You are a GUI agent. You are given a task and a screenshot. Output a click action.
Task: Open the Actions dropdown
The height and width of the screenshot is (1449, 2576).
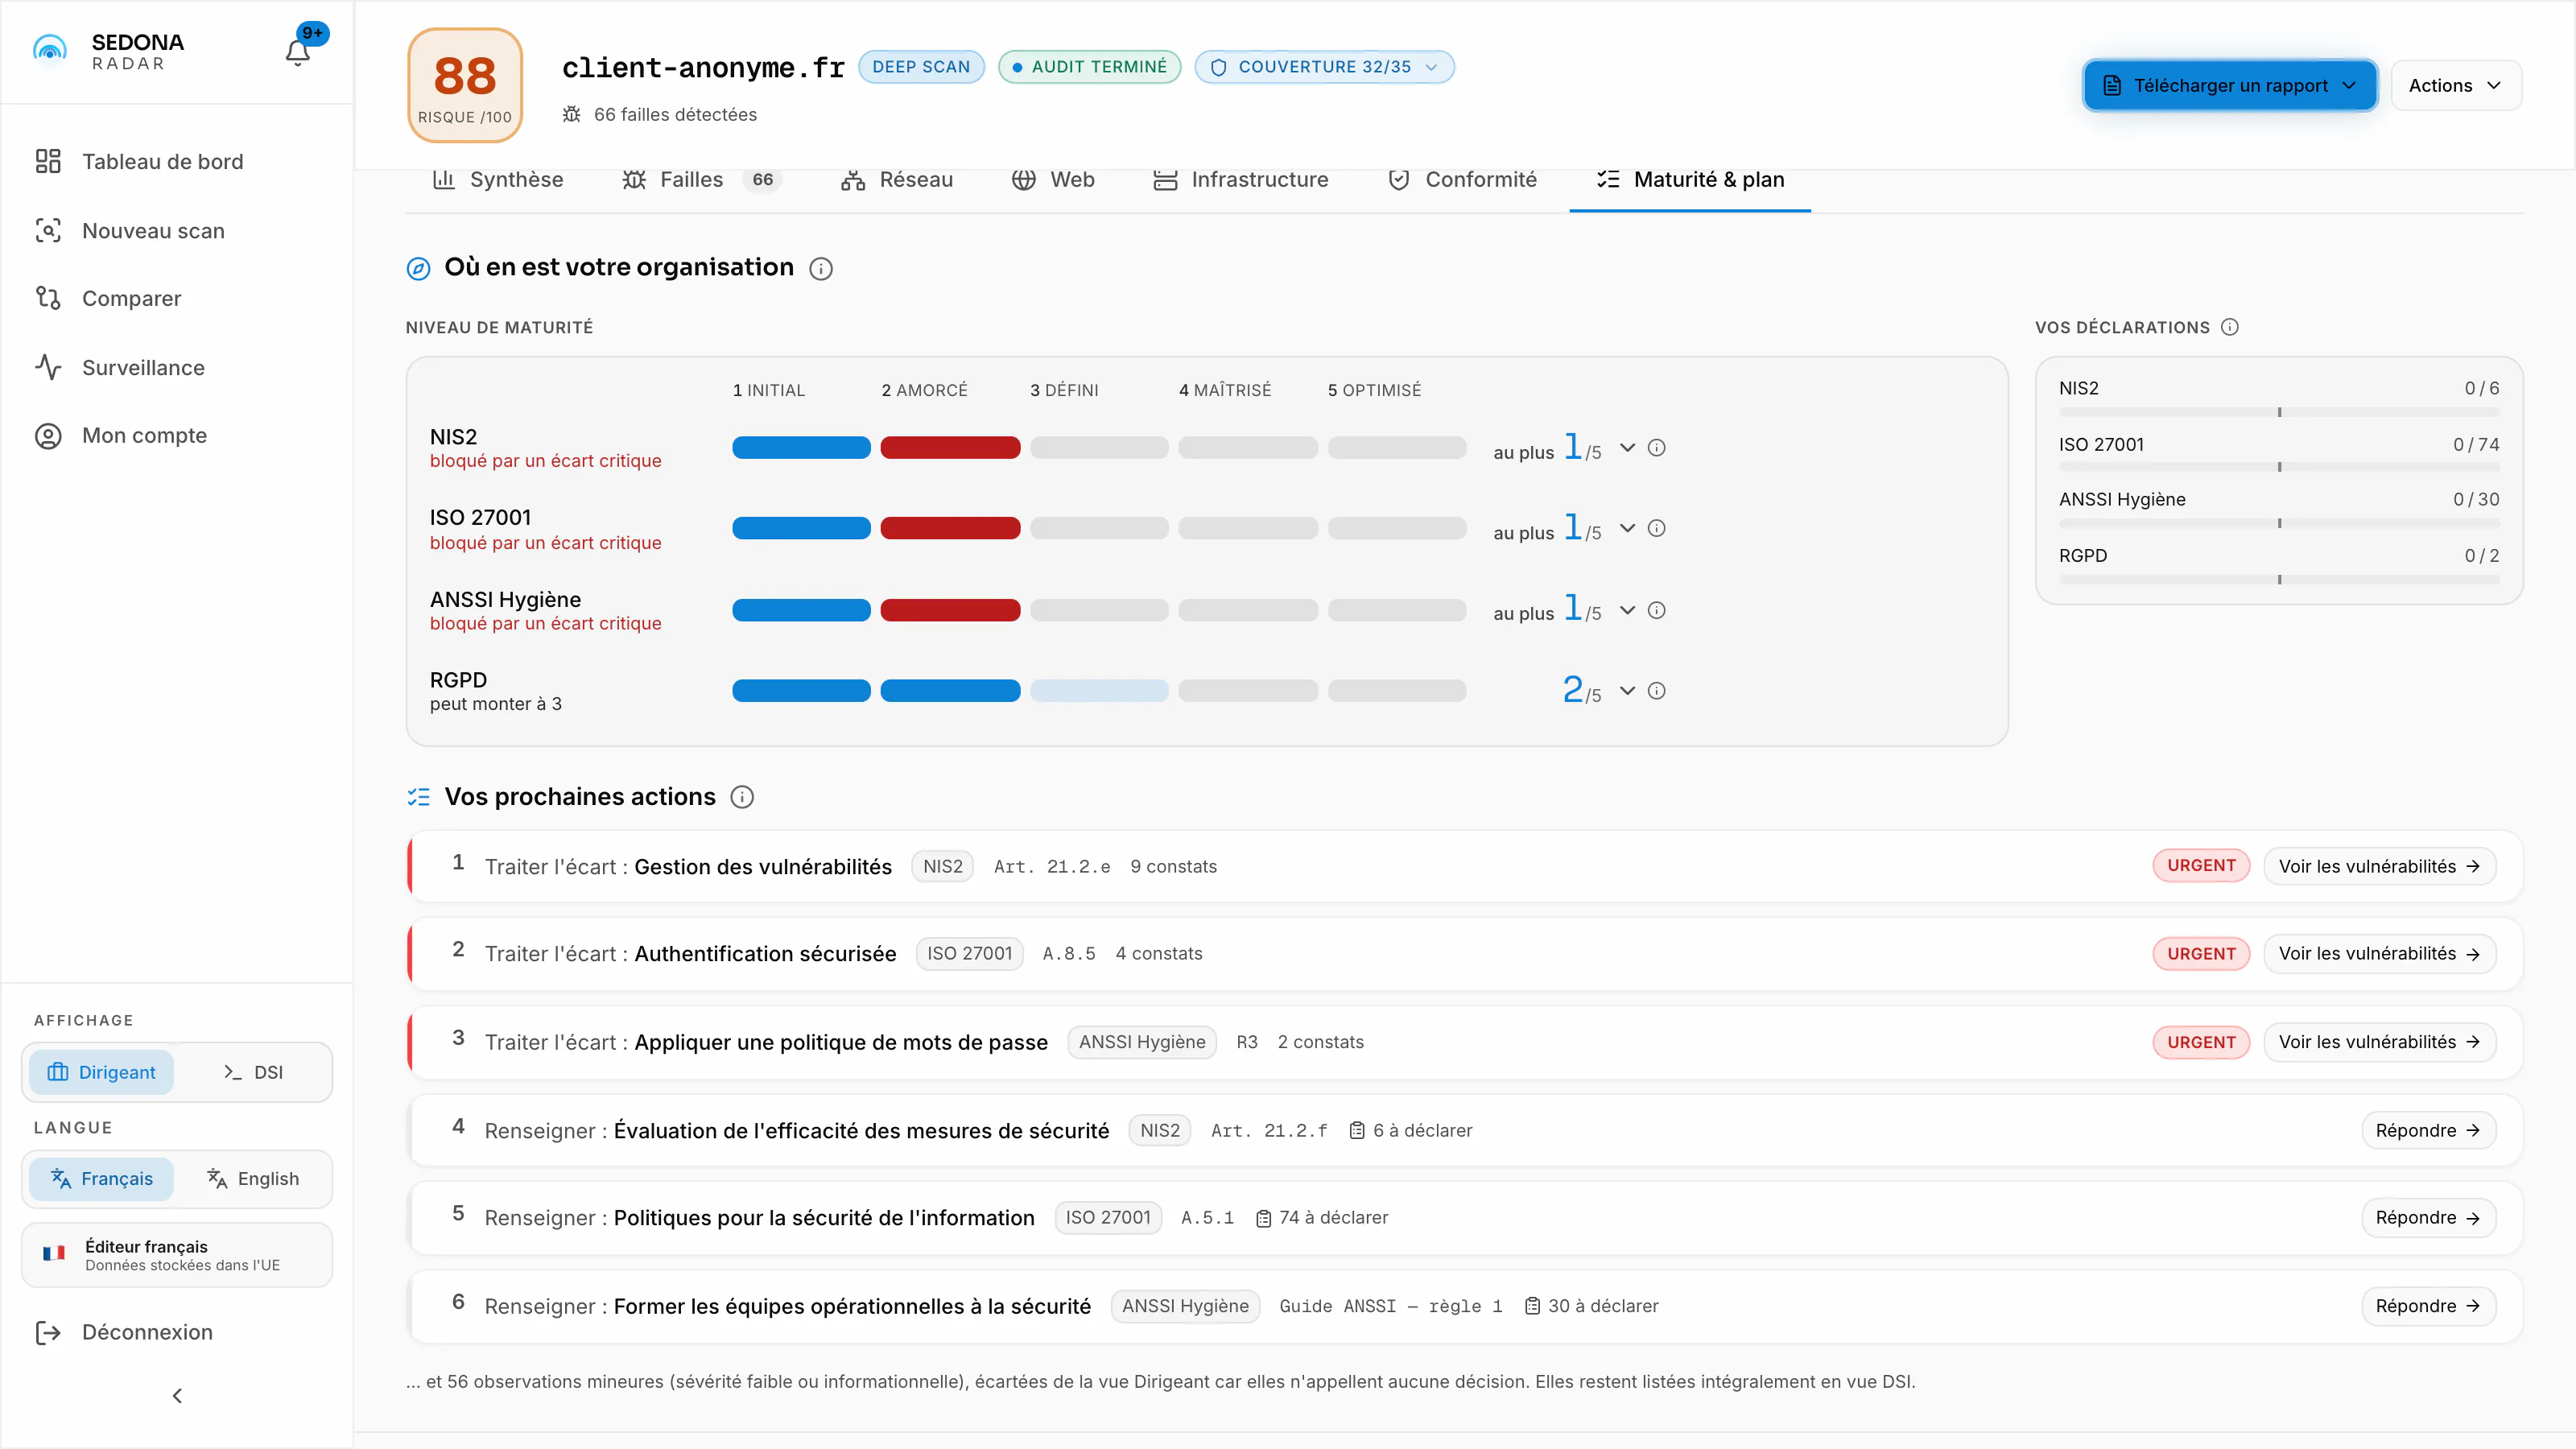(x=2456, y=86)
